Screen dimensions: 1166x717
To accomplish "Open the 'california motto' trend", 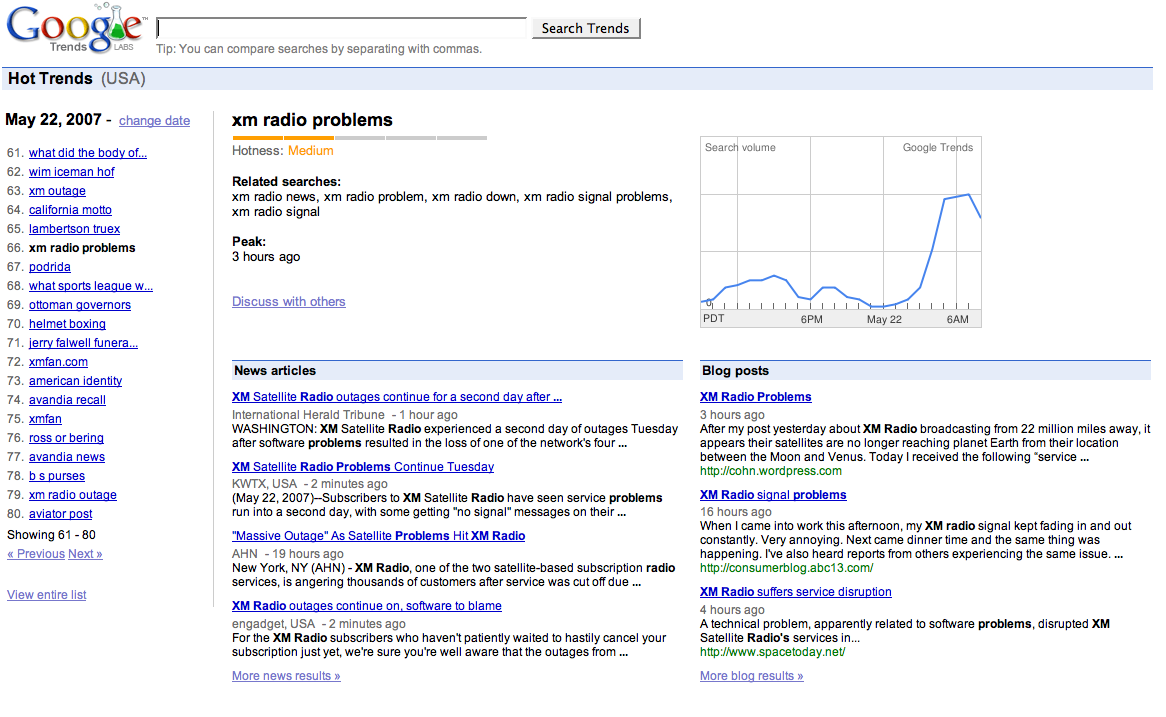I will coord(70,210).
